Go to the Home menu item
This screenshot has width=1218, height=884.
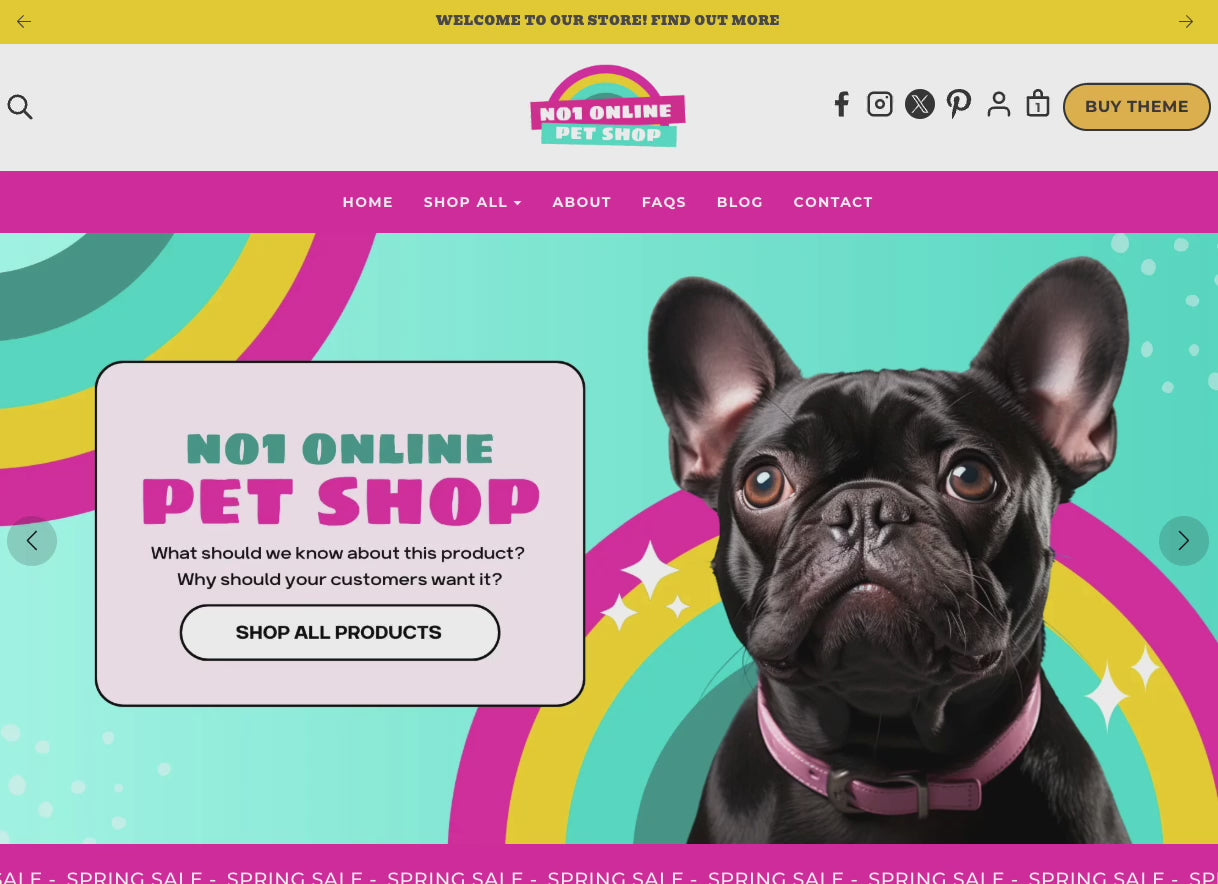click(x=368, y=202)
